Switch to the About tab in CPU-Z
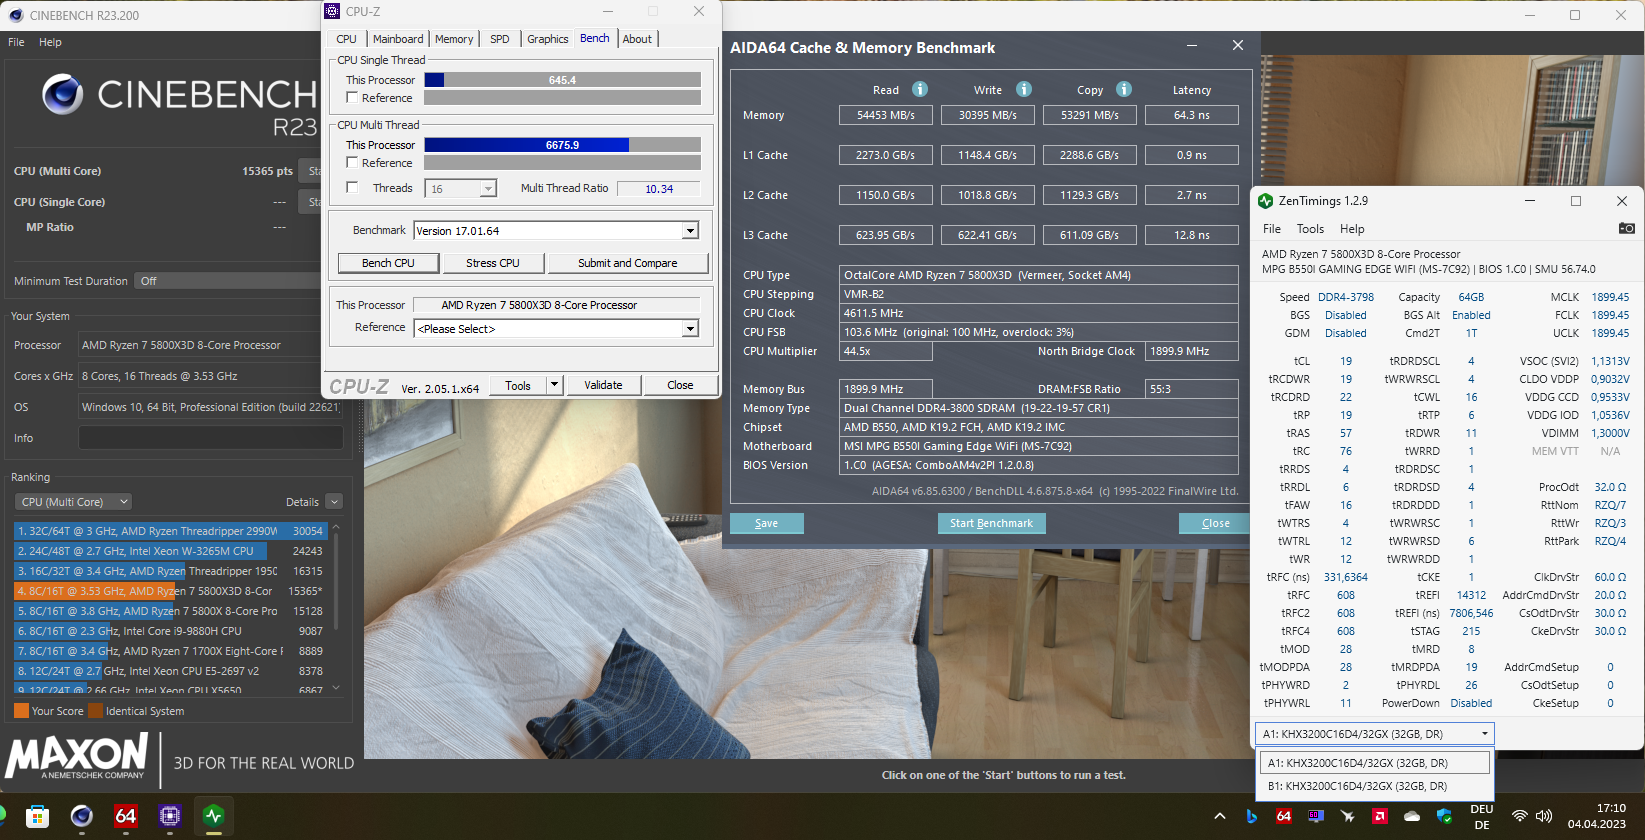The width and height of the screenshot is (1645, 840). coord(637,39)
